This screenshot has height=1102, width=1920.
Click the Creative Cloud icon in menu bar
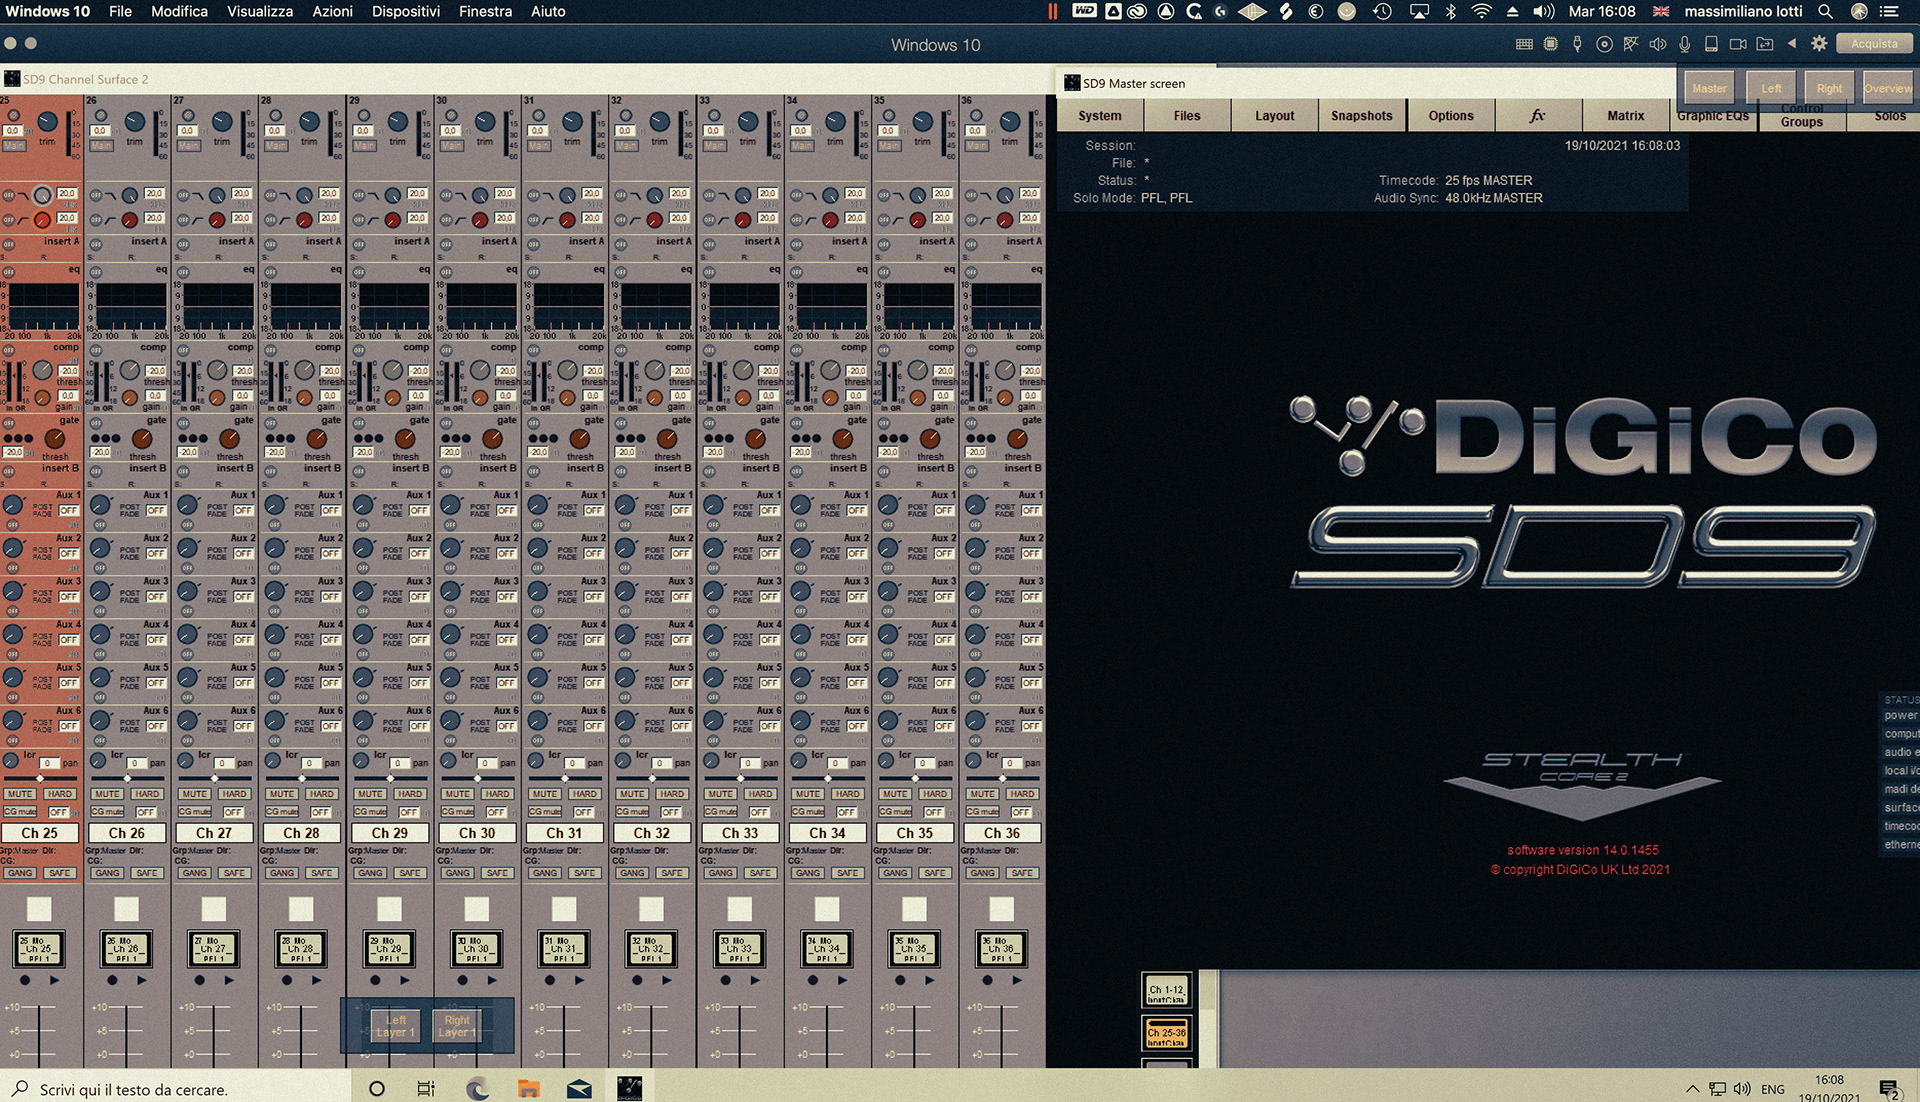click(x=1137, y=12)
